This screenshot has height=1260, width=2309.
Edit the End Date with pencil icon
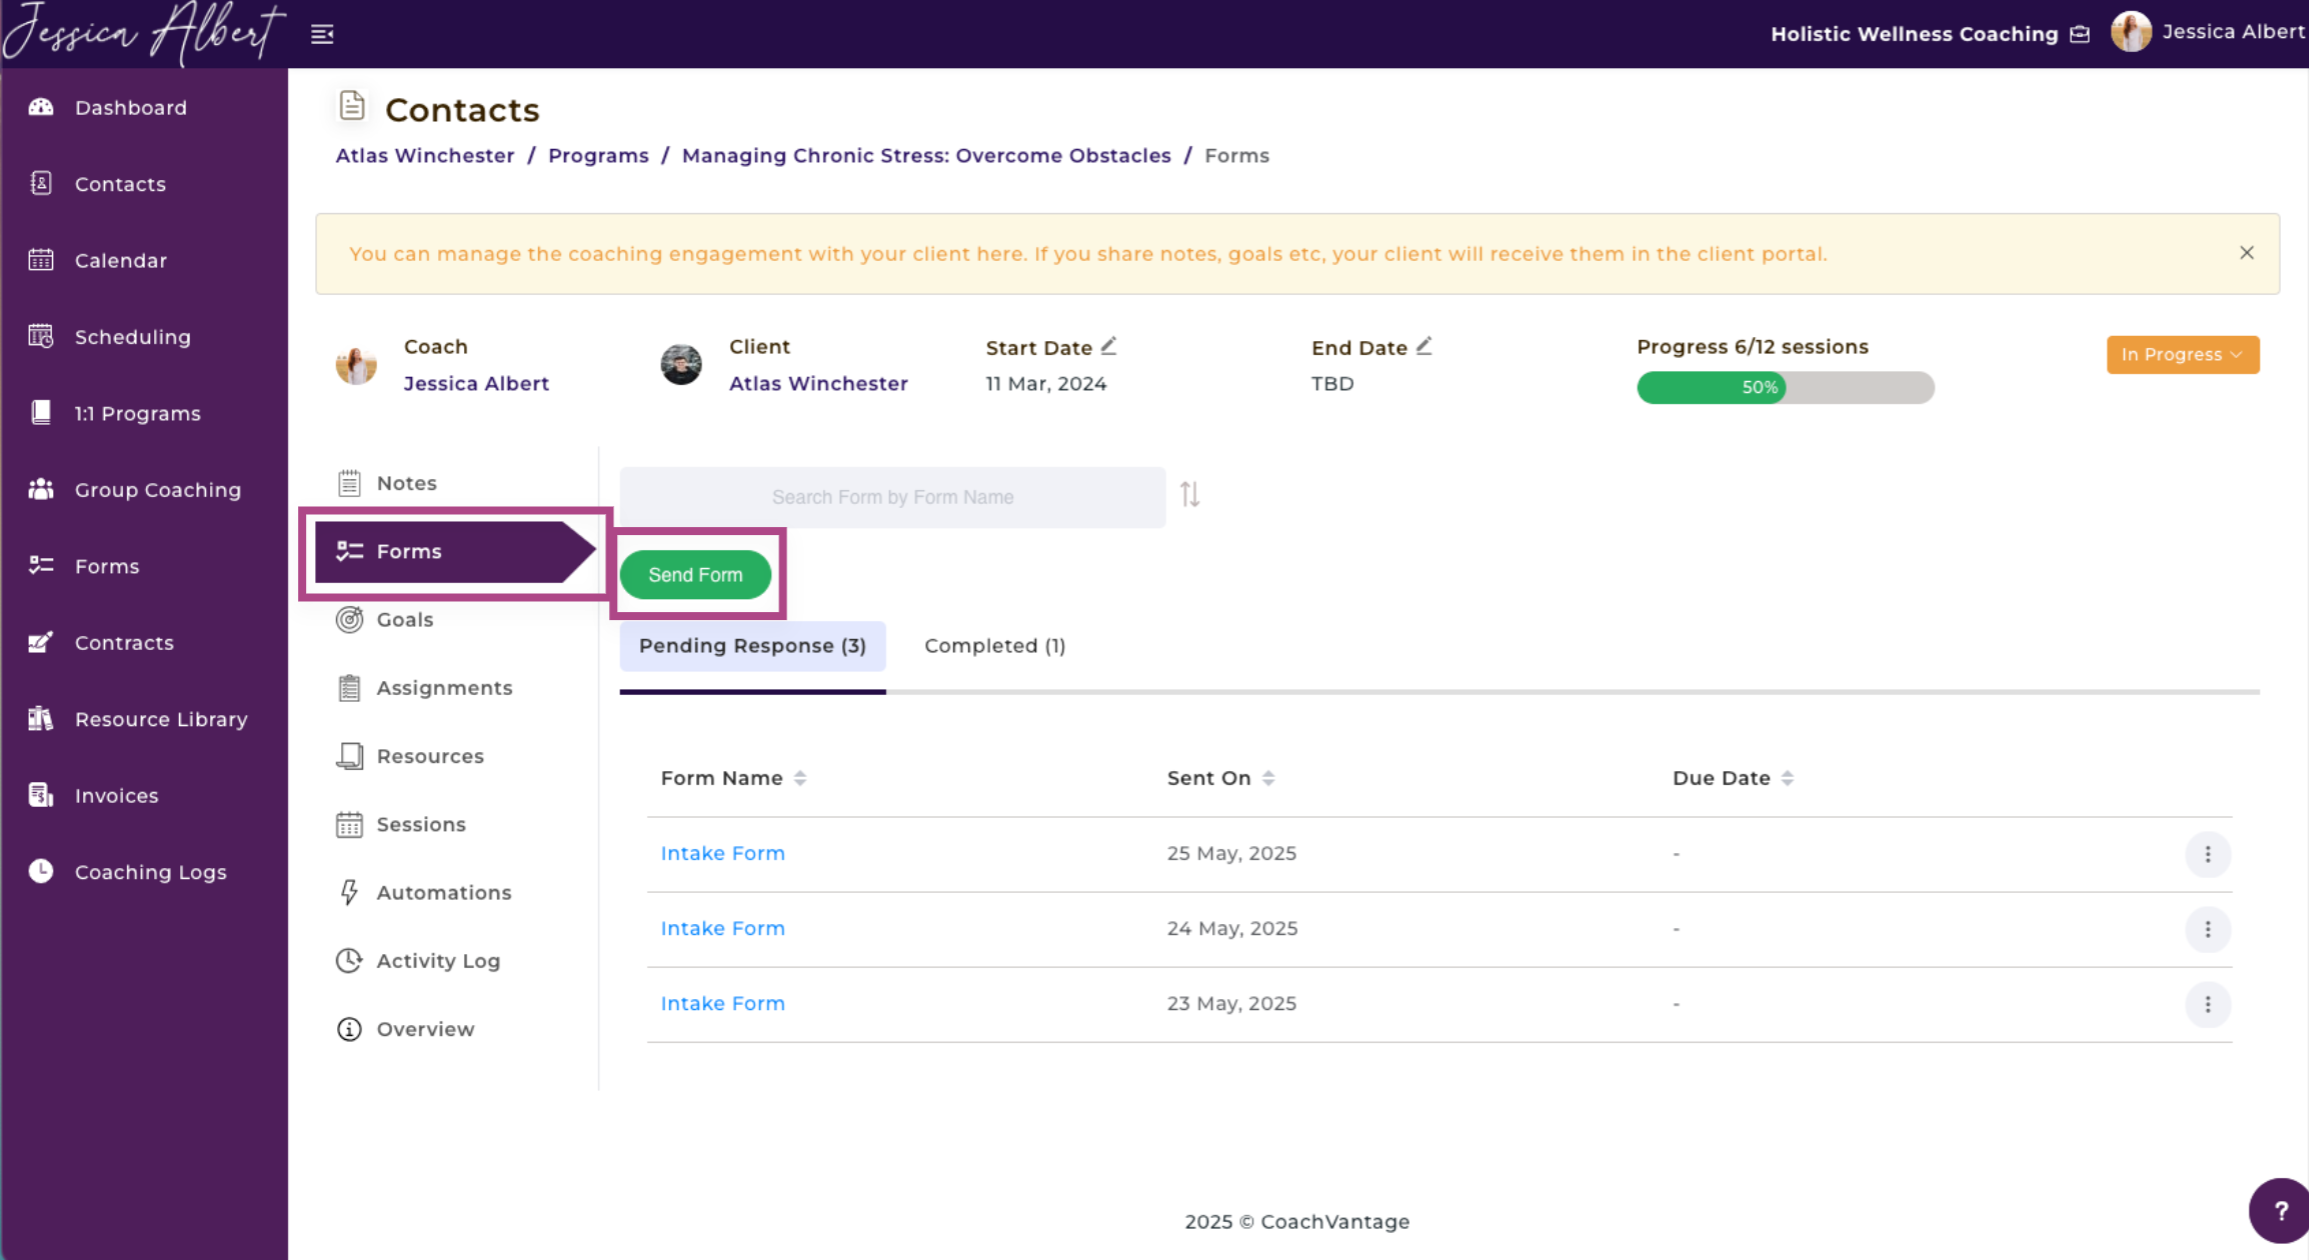click(x=1424, y=346)
